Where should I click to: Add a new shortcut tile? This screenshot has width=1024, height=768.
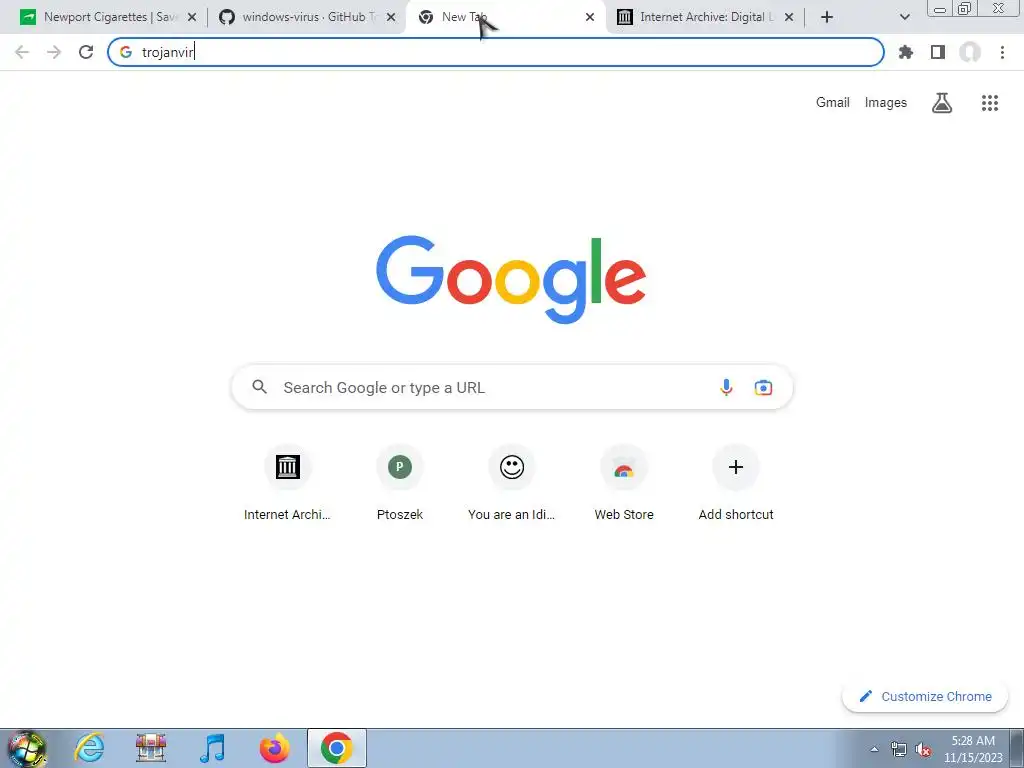click(736, 483)
